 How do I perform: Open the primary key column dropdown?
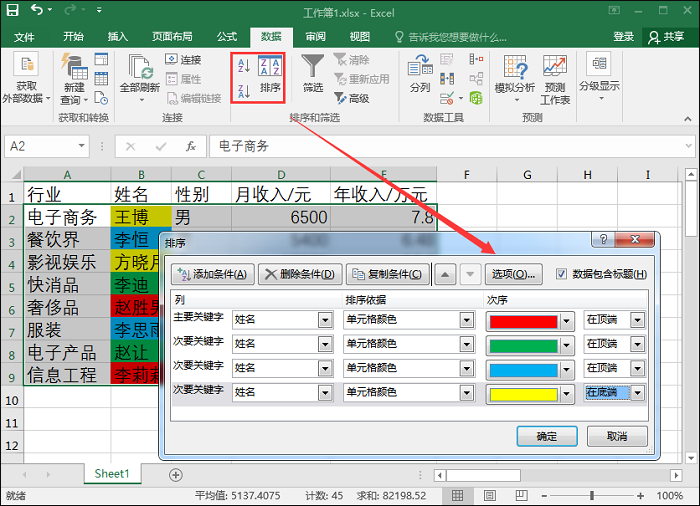(x=324, y=320)
